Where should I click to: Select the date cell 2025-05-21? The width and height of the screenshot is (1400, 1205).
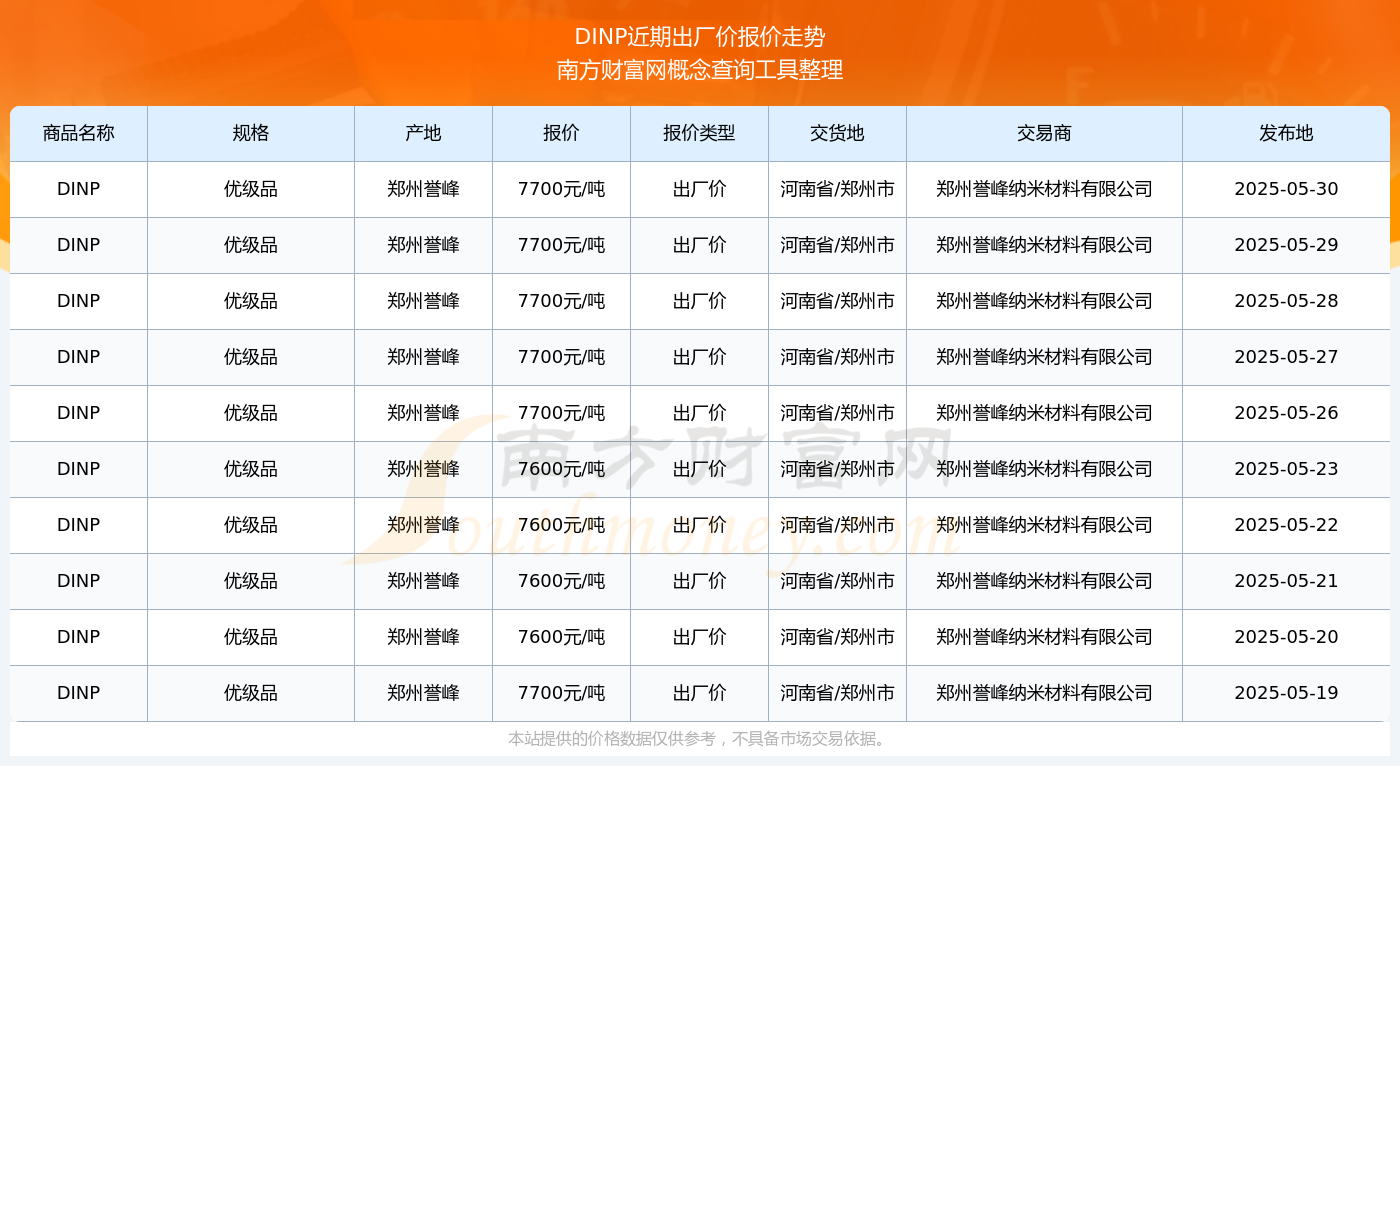point(1286,581)
